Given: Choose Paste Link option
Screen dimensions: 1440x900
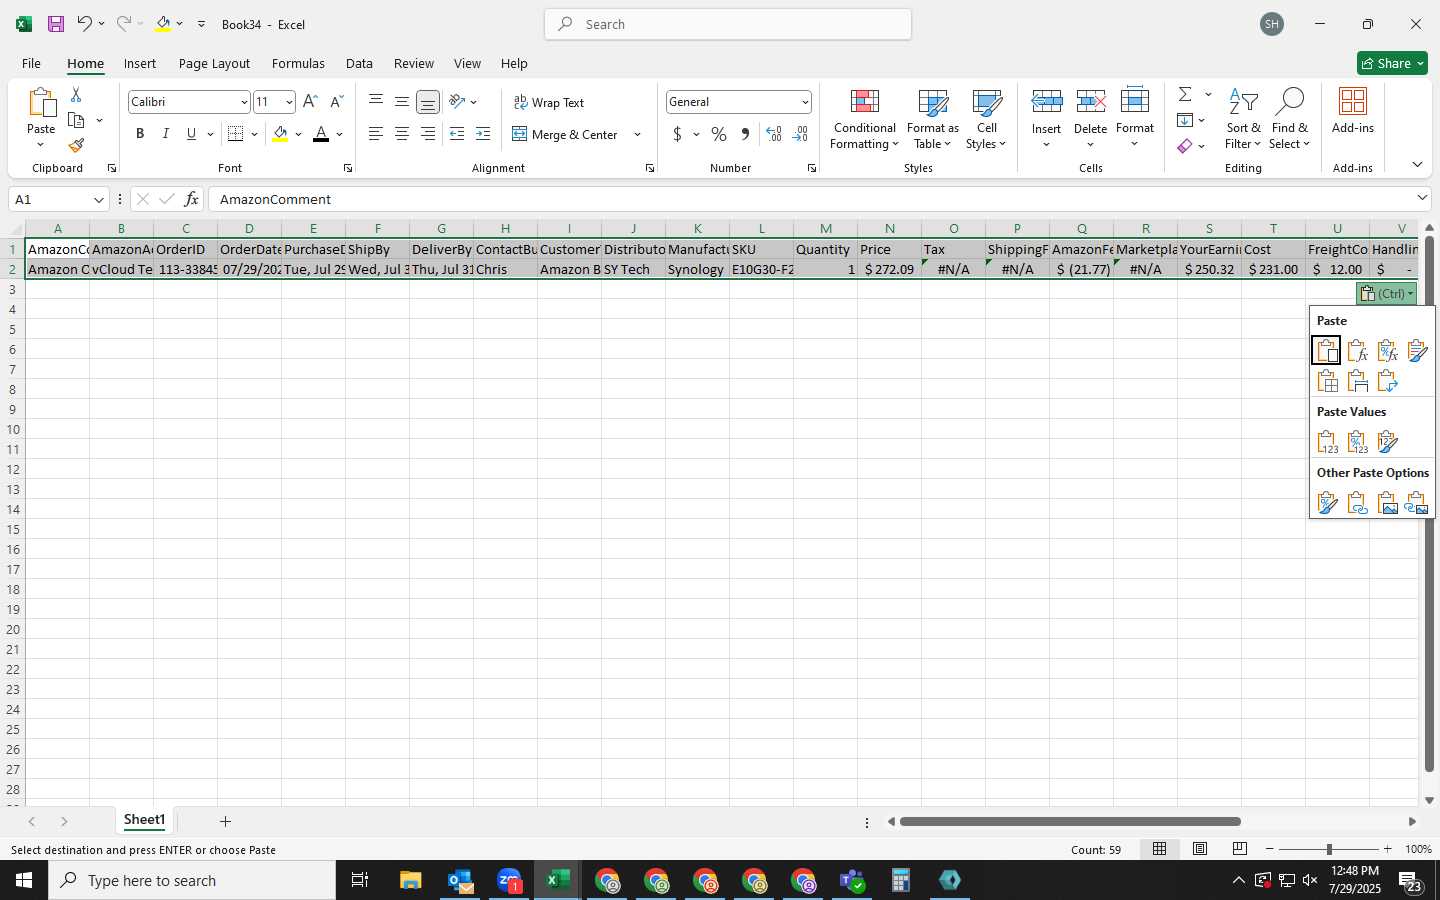Looking at the screenshot, I should [1357, 503].
